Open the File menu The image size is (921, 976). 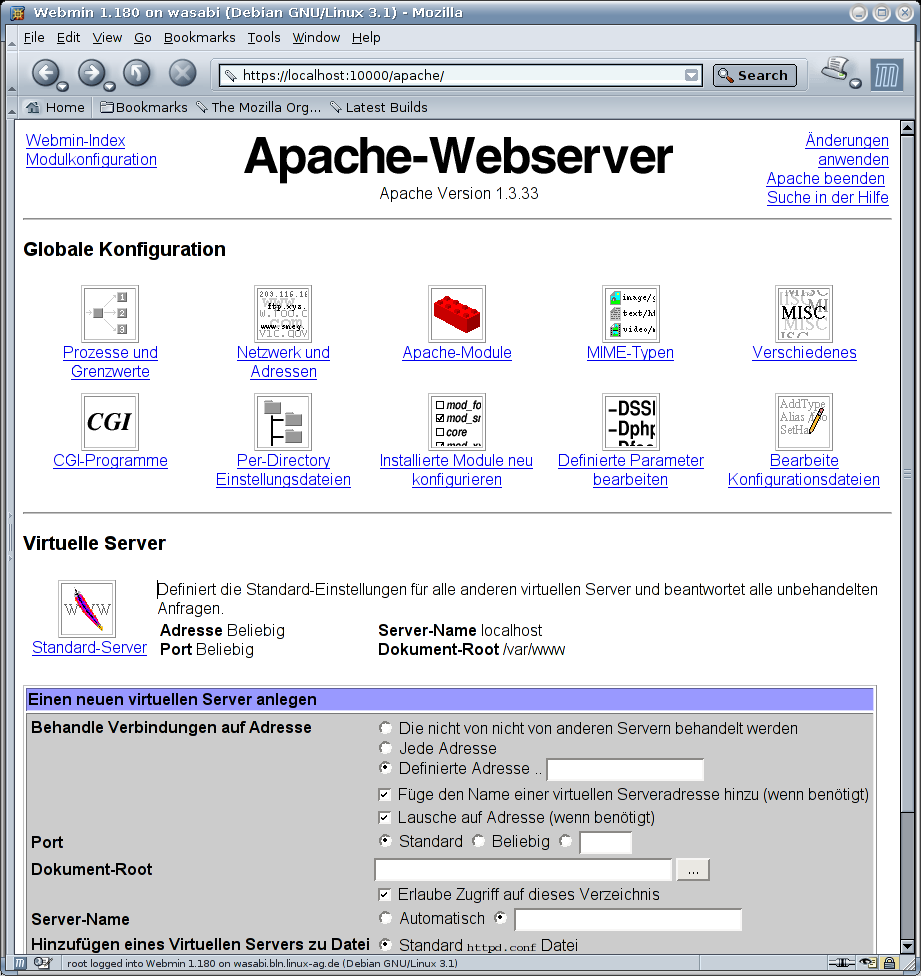tap(34, 37)
